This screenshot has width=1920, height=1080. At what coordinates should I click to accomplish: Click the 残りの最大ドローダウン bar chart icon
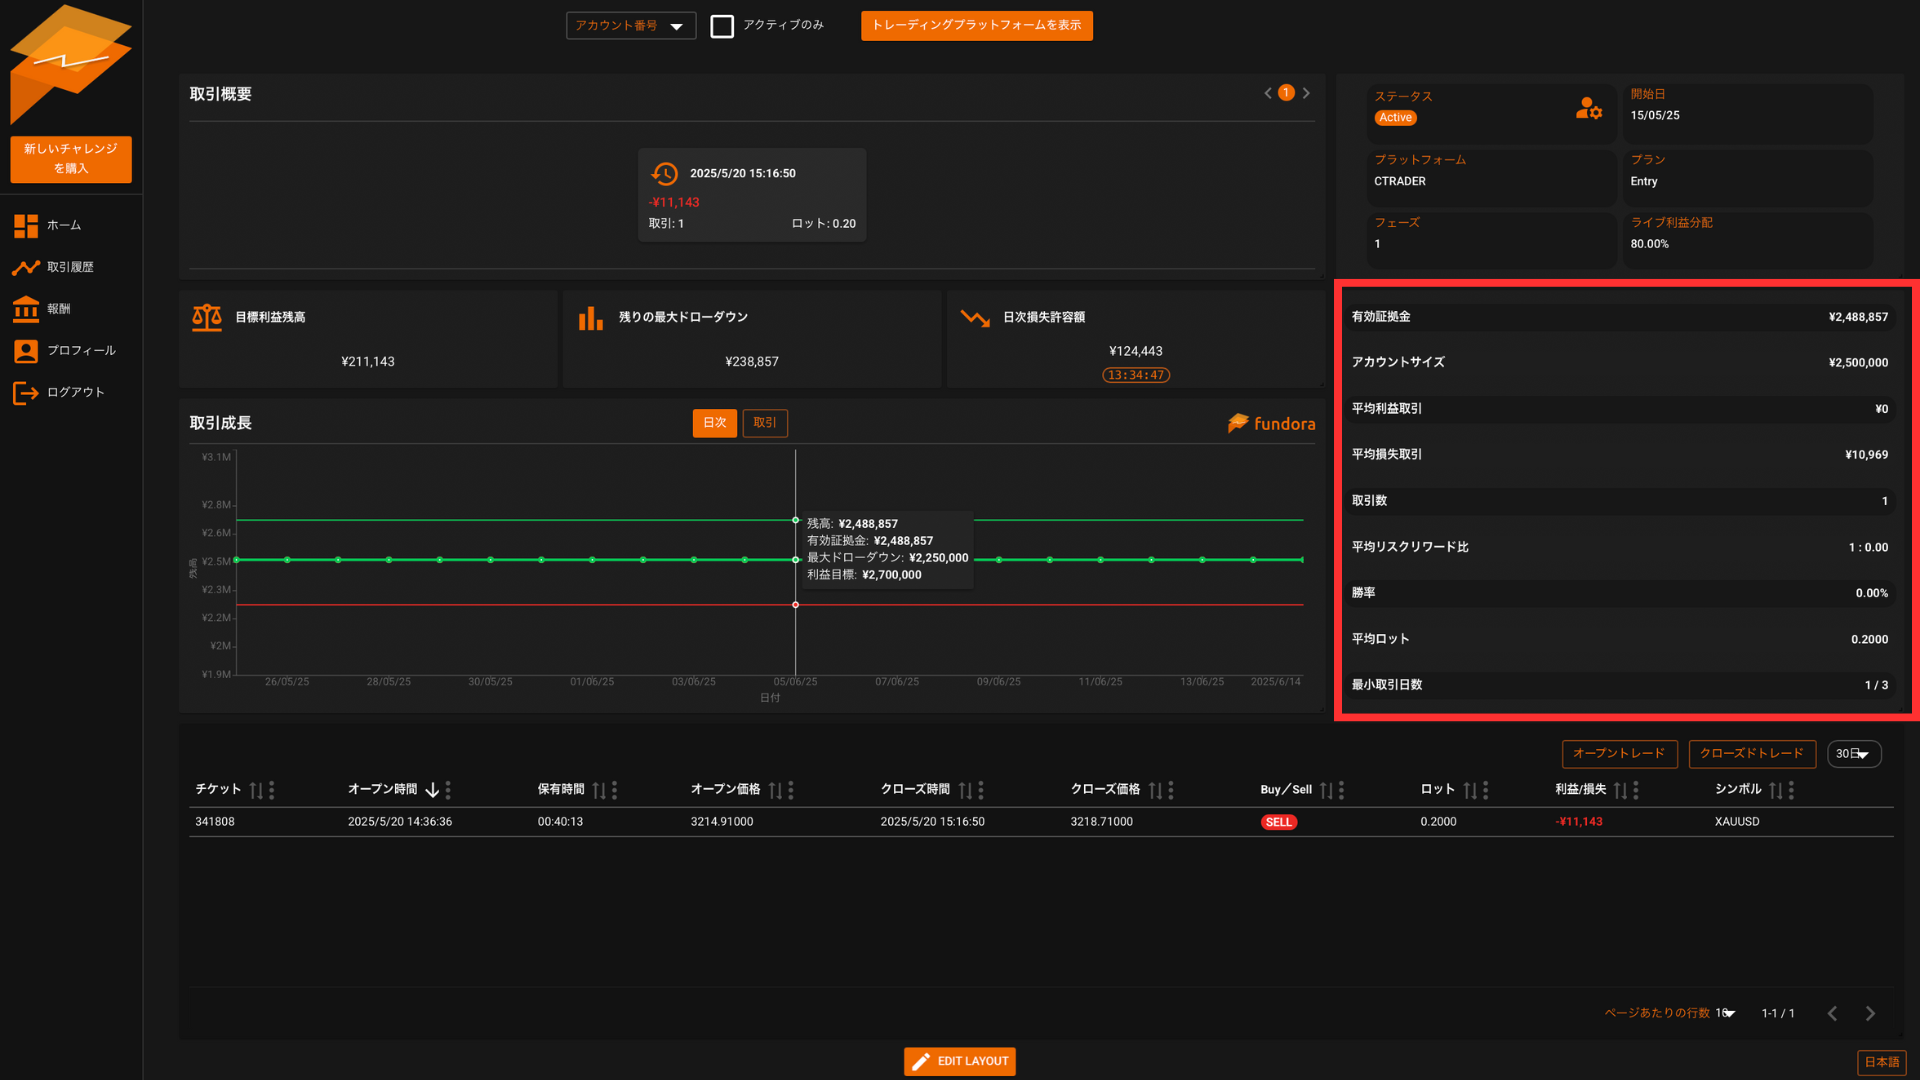point(591,318)
